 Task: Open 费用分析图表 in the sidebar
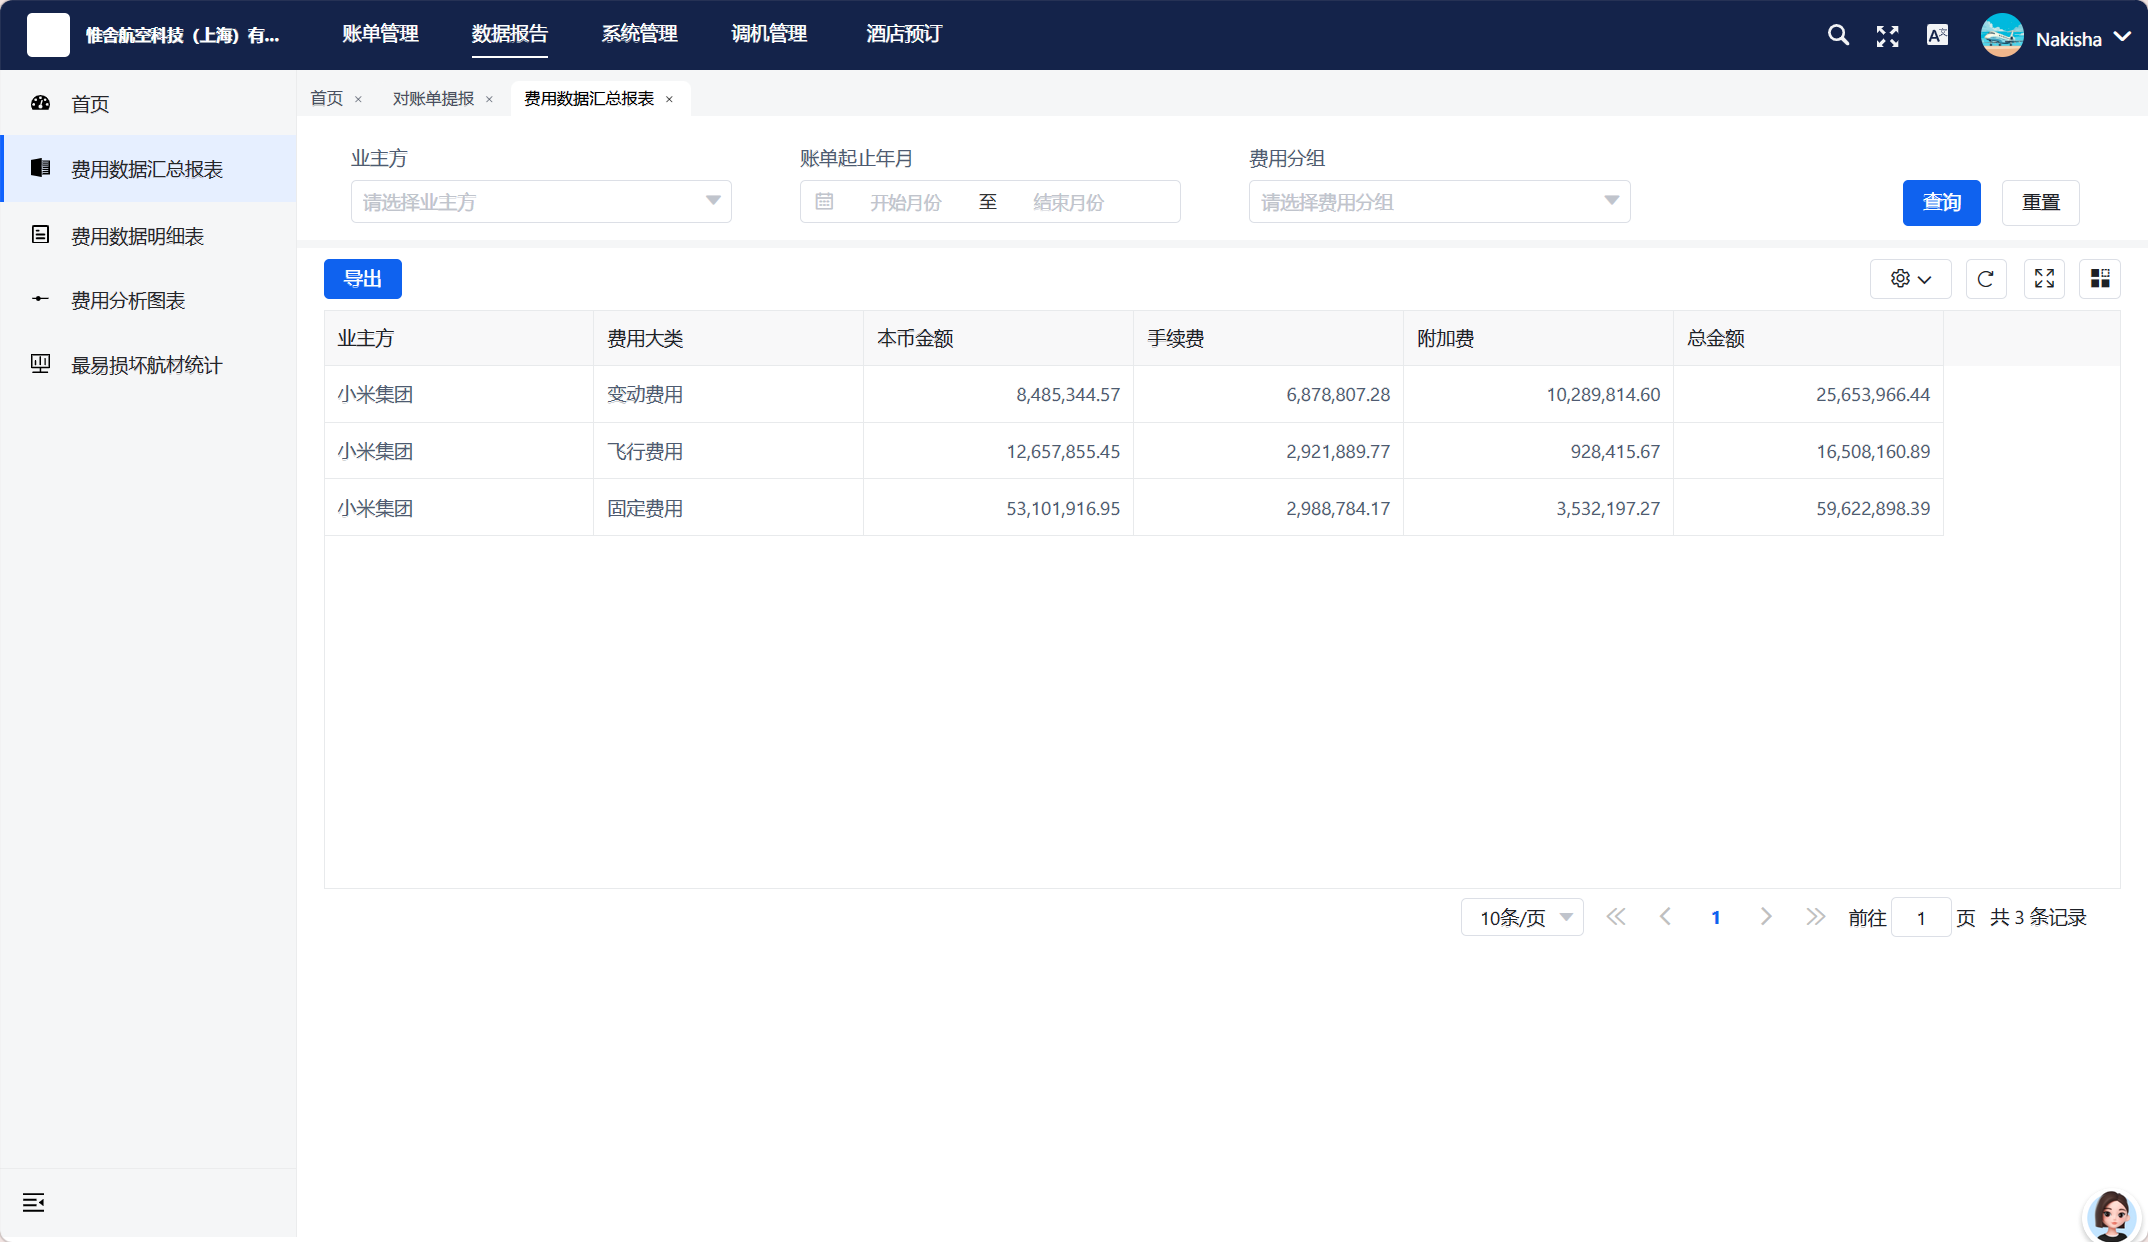pos(128,301)
